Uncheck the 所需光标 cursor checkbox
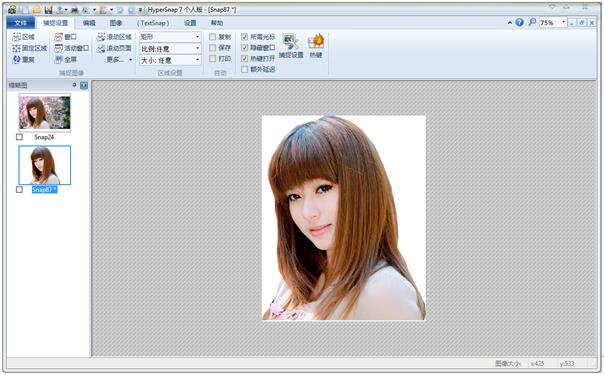The width and height of the screenshot is (604, 375). click(244, 37)
